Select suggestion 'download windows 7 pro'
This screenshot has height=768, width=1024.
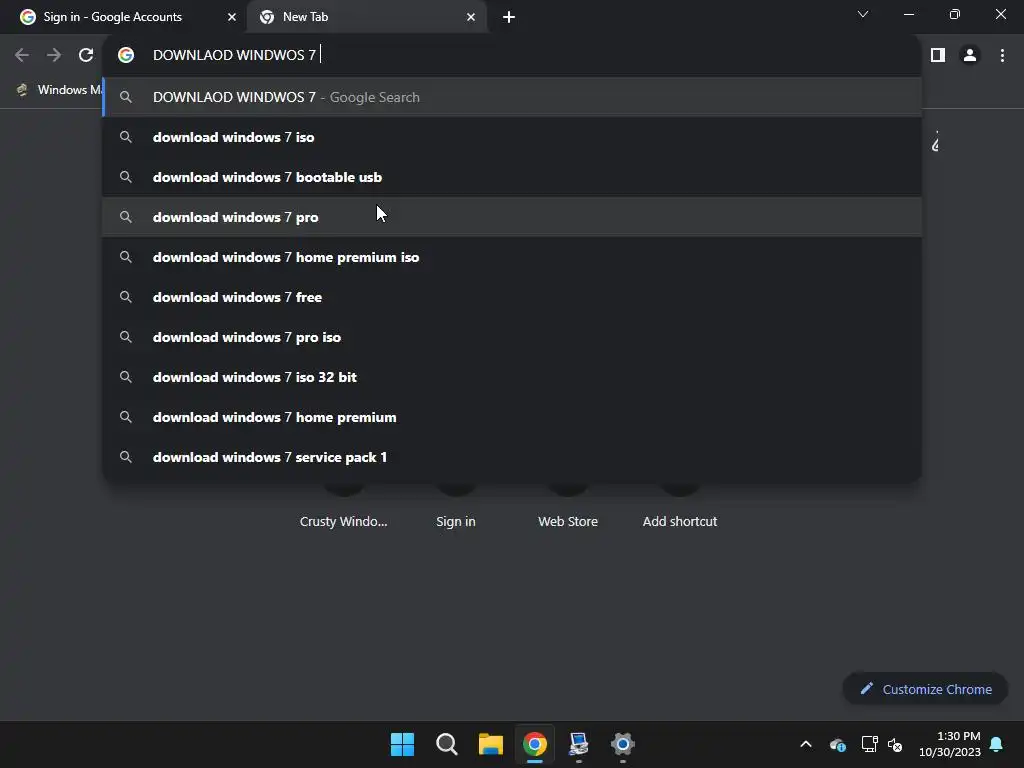coord(512,217)
